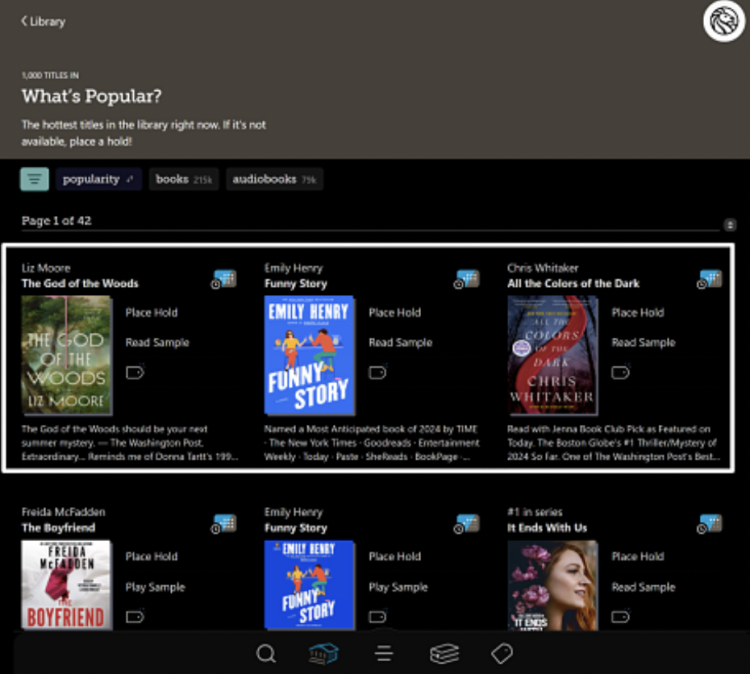This screenshot has height=674, width=750.
Task: Go back to Library via top chevron
Action: 42,21
